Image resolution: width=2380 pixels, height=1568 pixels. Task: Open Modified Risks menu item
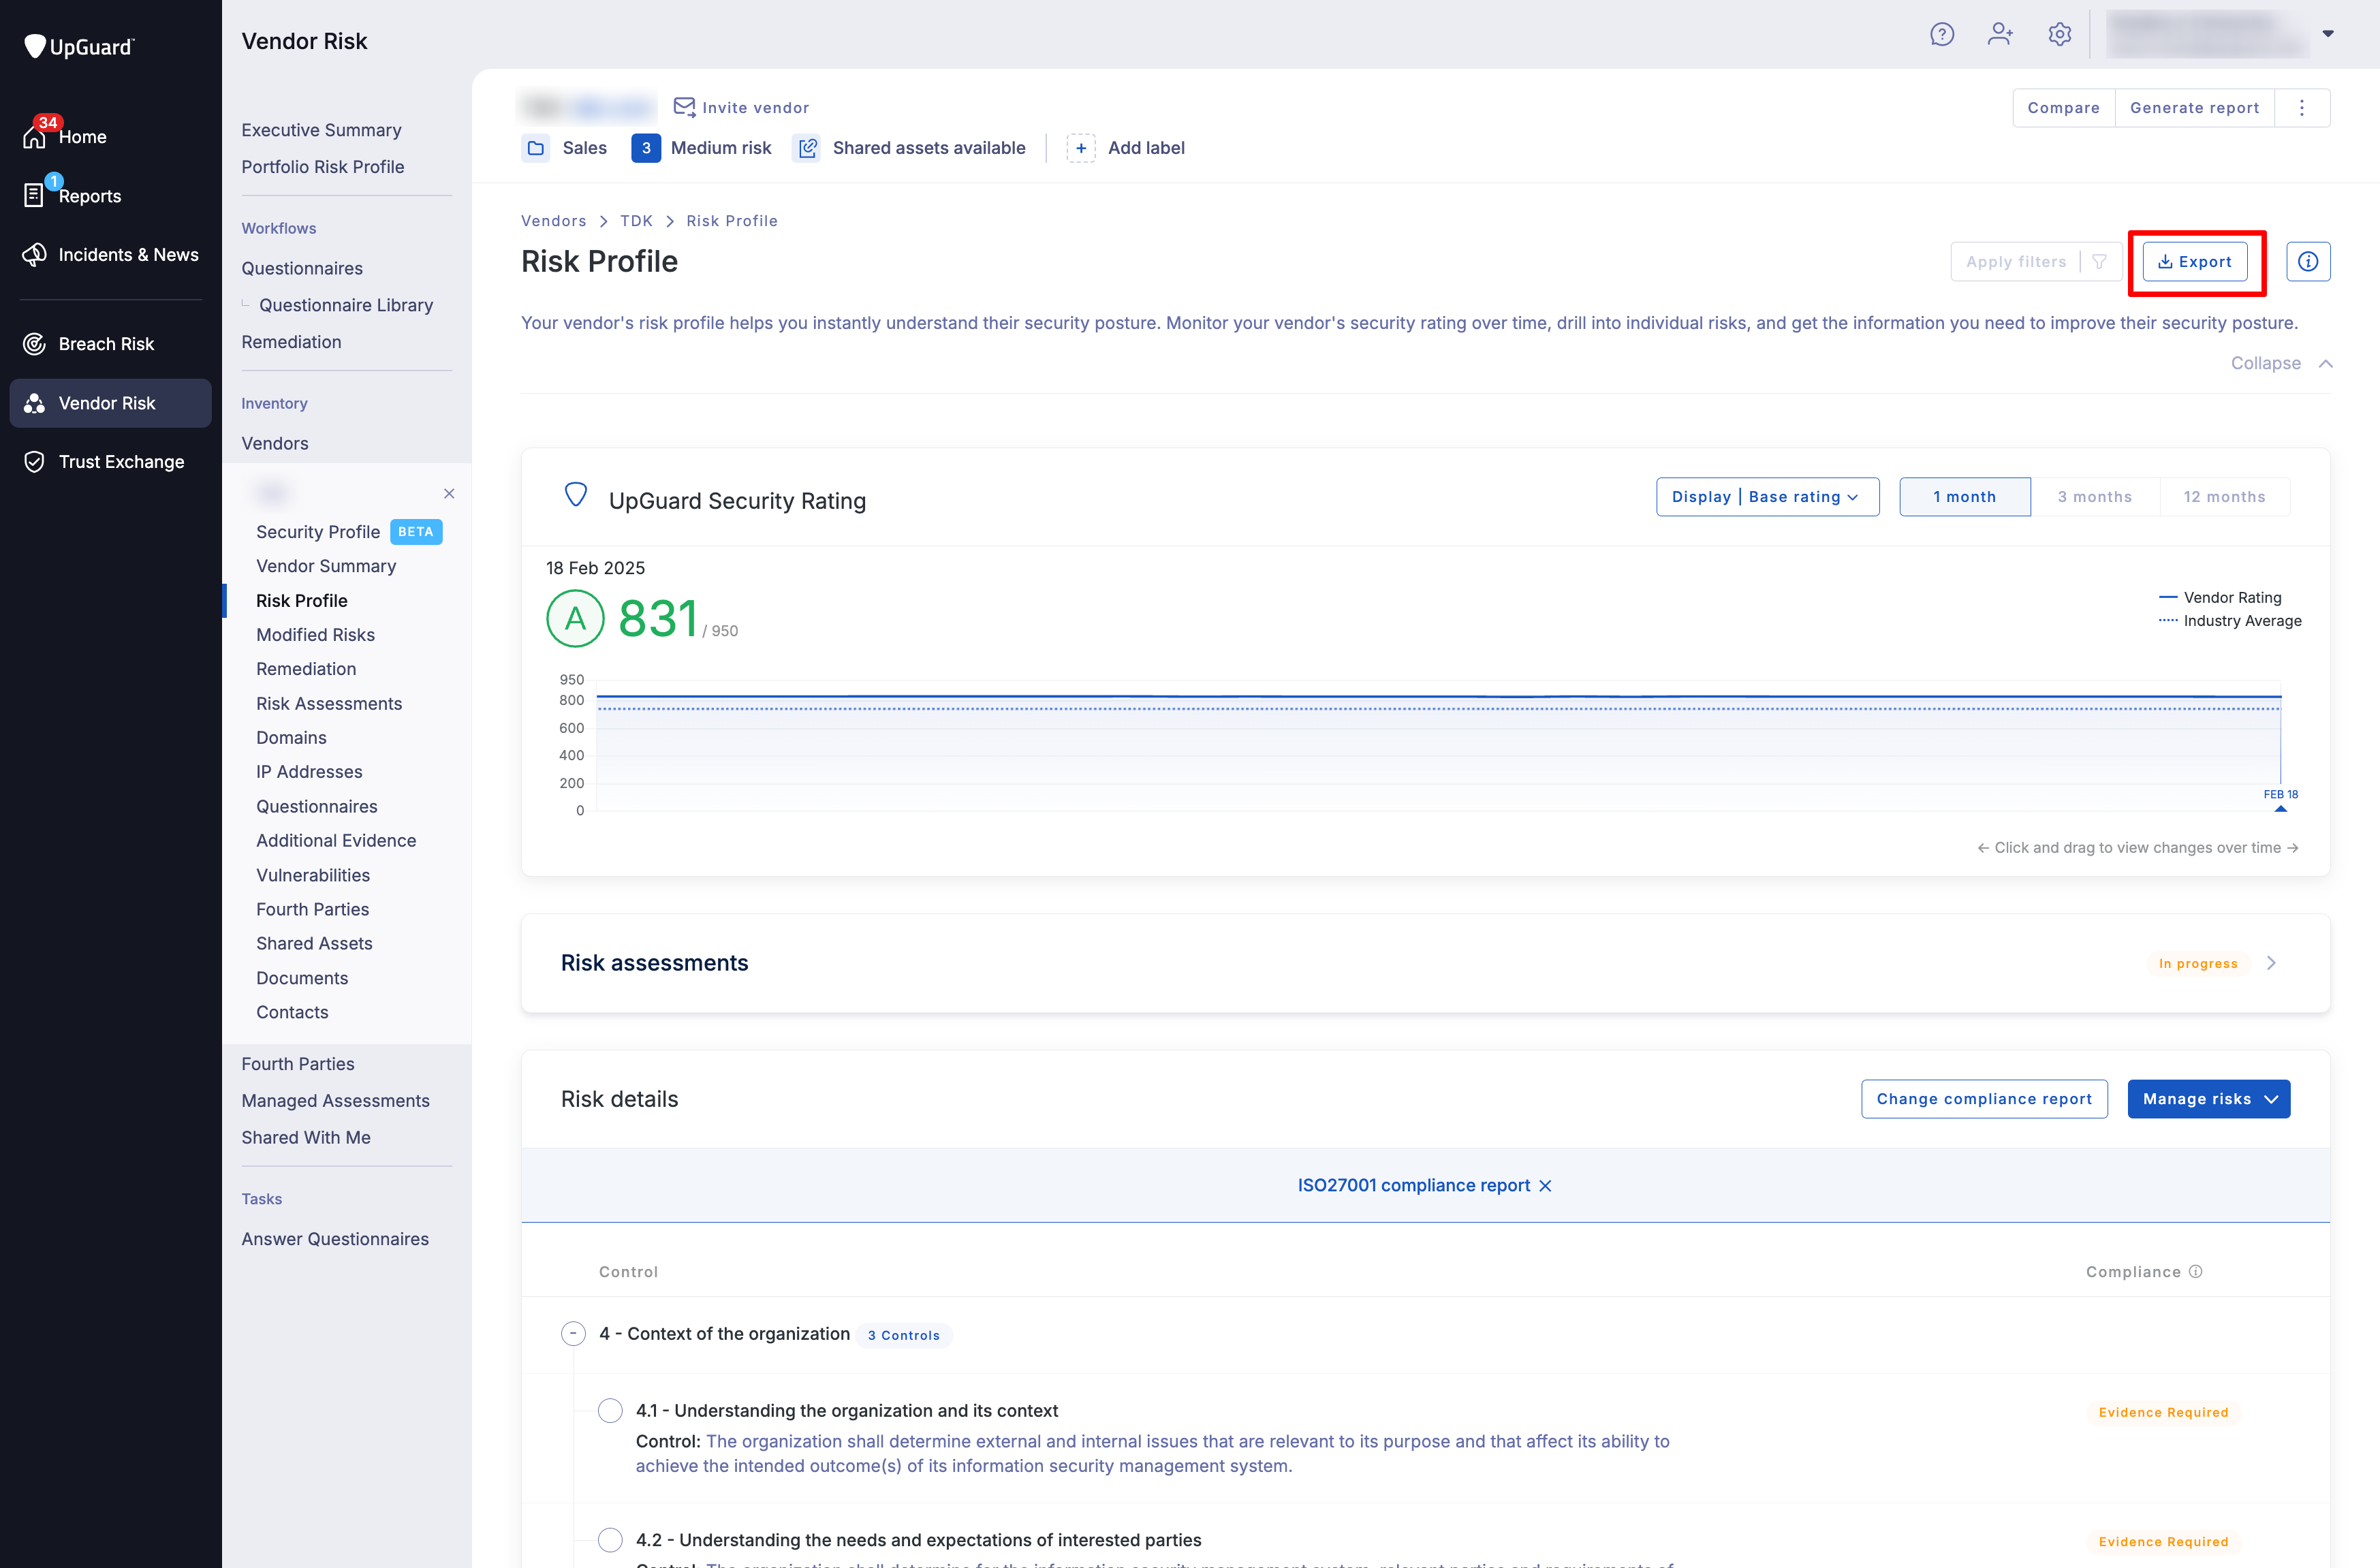pyautogui.click(x=315, y=635)
